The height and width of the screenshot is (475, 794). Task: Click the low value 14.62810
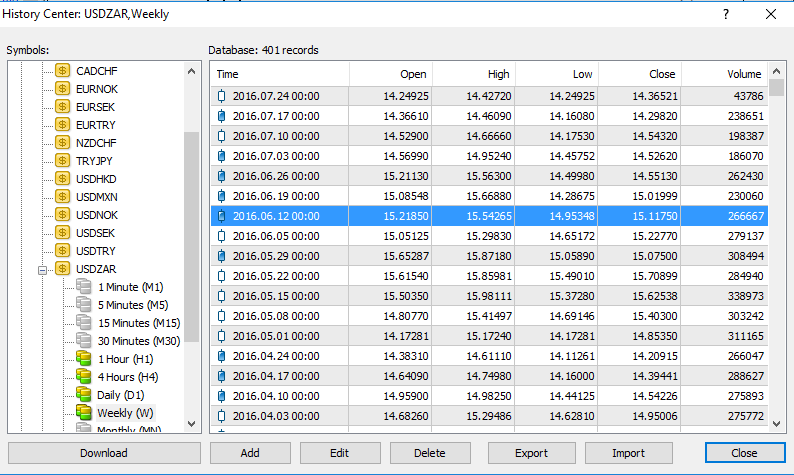pos(572,416)
